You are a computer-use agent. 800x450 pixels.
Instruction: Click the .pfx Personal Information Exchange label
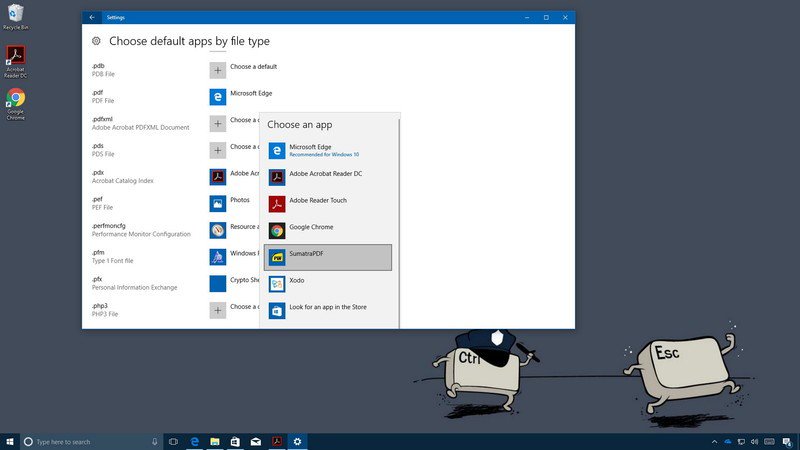(135, 283)
